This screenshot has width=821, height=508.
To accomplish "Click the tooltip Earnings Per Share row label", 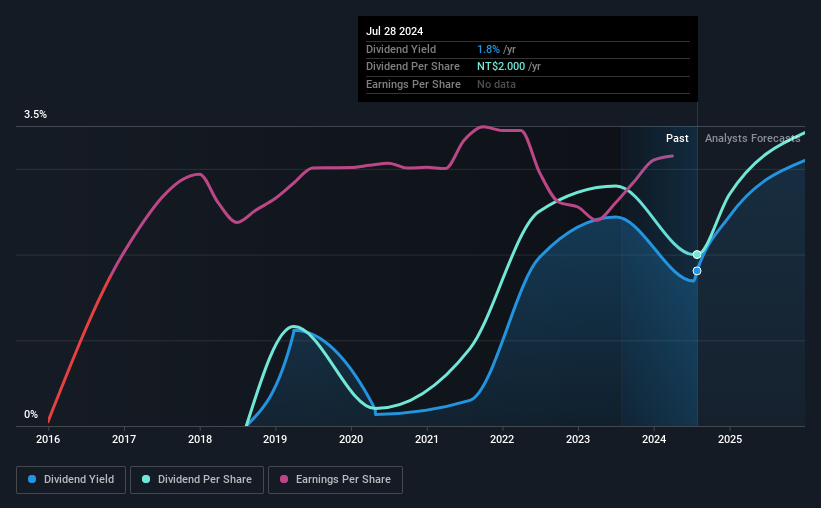I will coord(413,84).
